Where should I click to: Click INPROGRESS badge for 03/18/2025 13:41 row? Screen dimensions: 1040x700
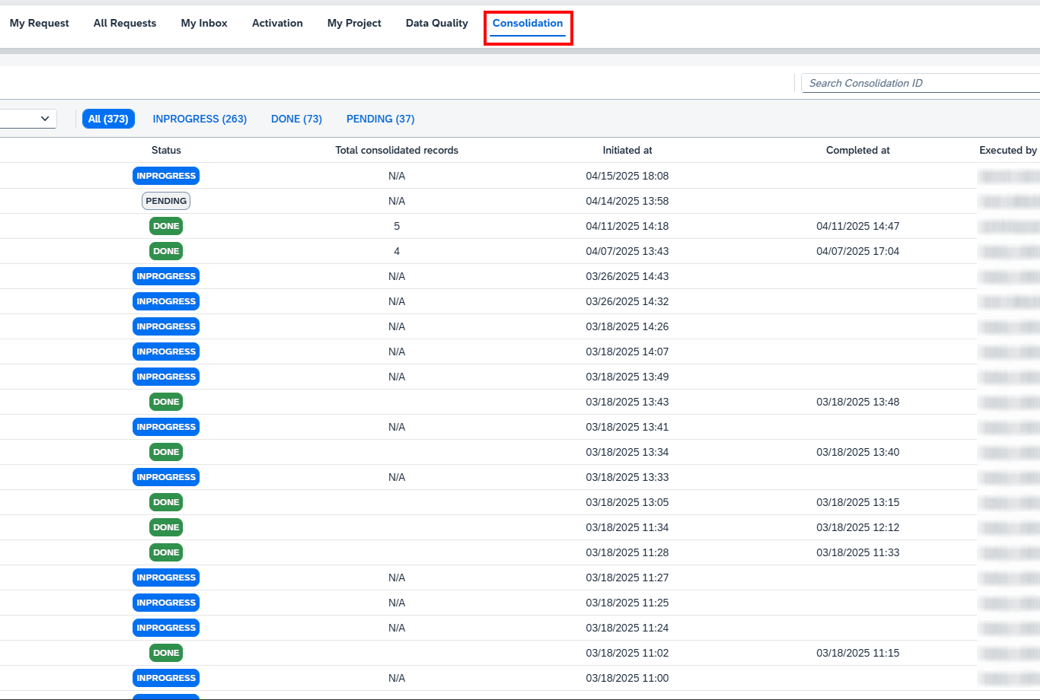(166, 427)
